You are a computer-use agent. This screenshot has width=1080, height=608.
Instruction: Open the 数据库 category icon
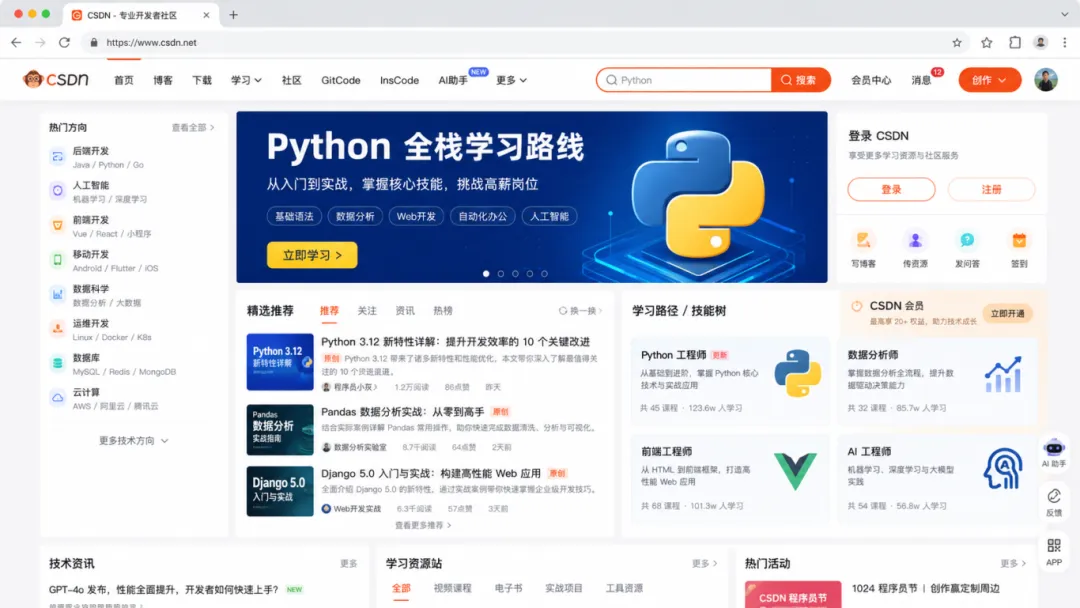click(x=58, y=363)
